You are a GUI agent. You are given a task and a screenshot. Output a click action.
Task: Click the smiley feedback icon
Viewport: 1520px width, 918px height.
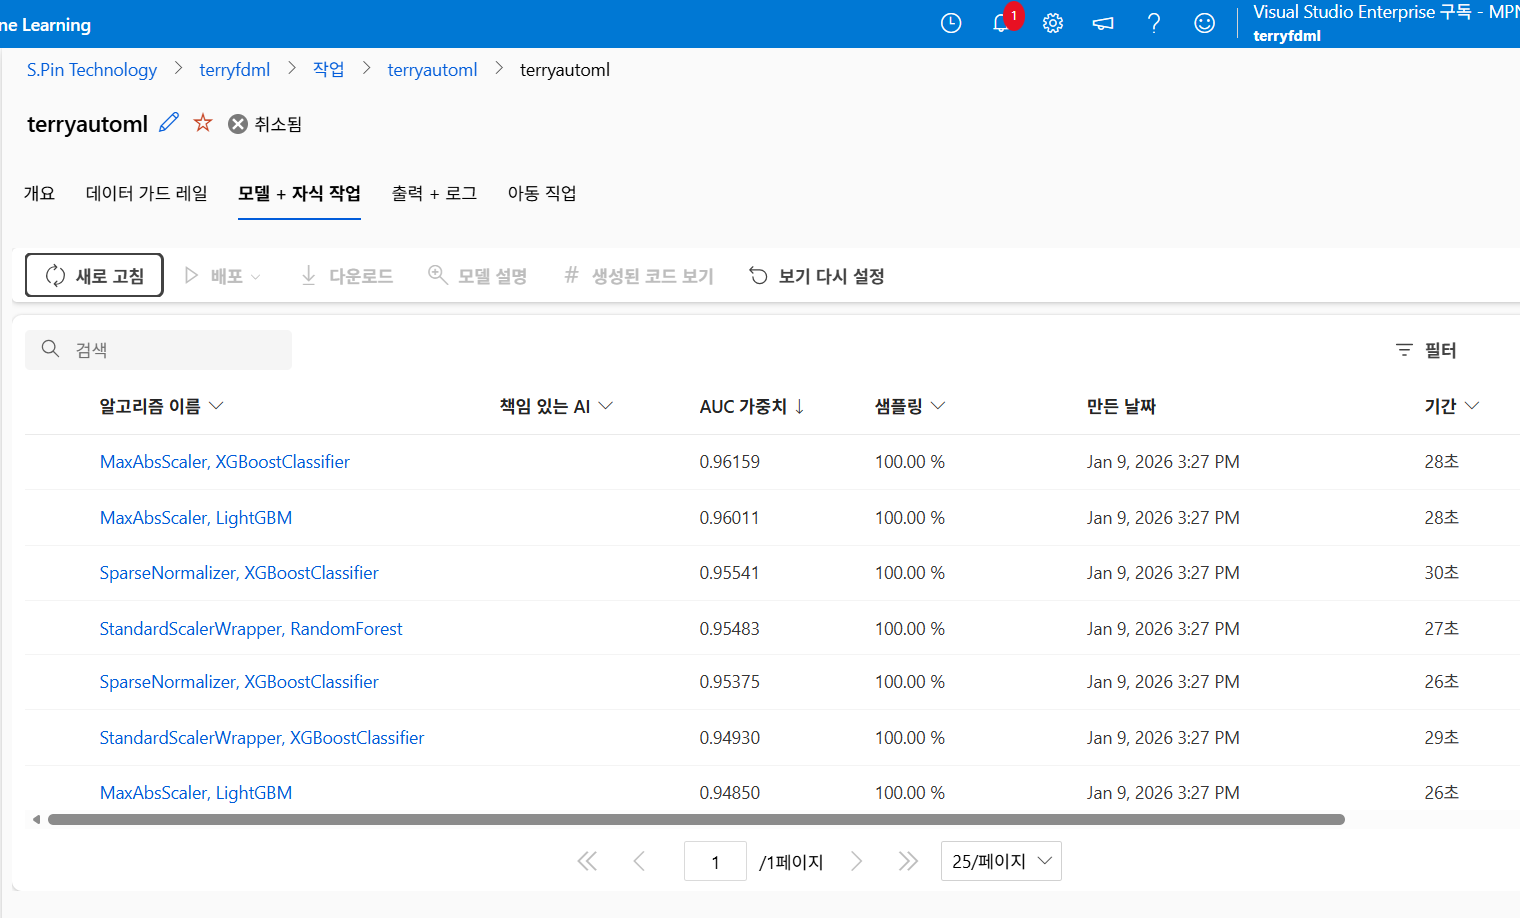1204,22
